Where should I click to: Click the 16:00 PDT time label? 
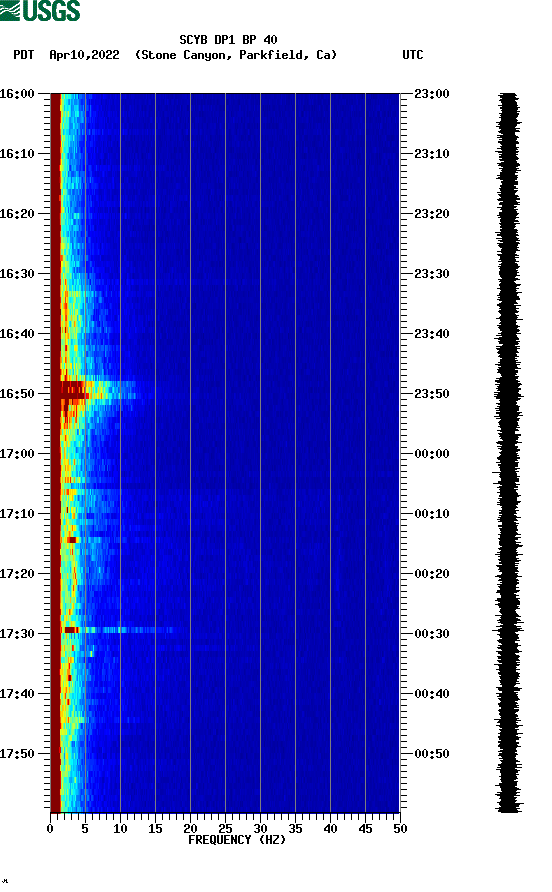17,94
